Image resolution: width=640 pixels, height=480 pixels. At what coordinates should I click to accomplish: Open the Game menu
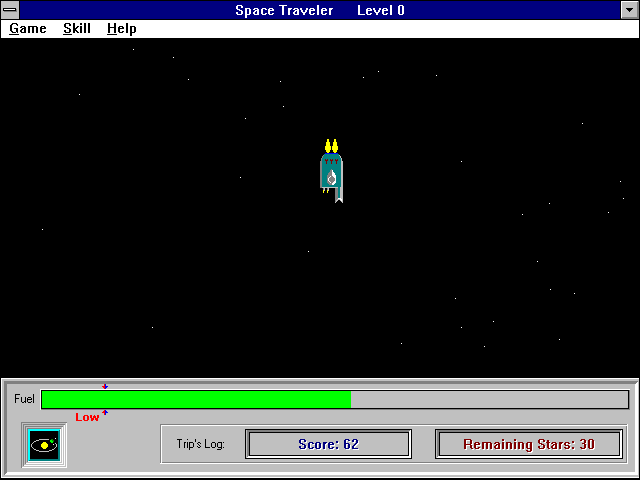tap(28, 29)
